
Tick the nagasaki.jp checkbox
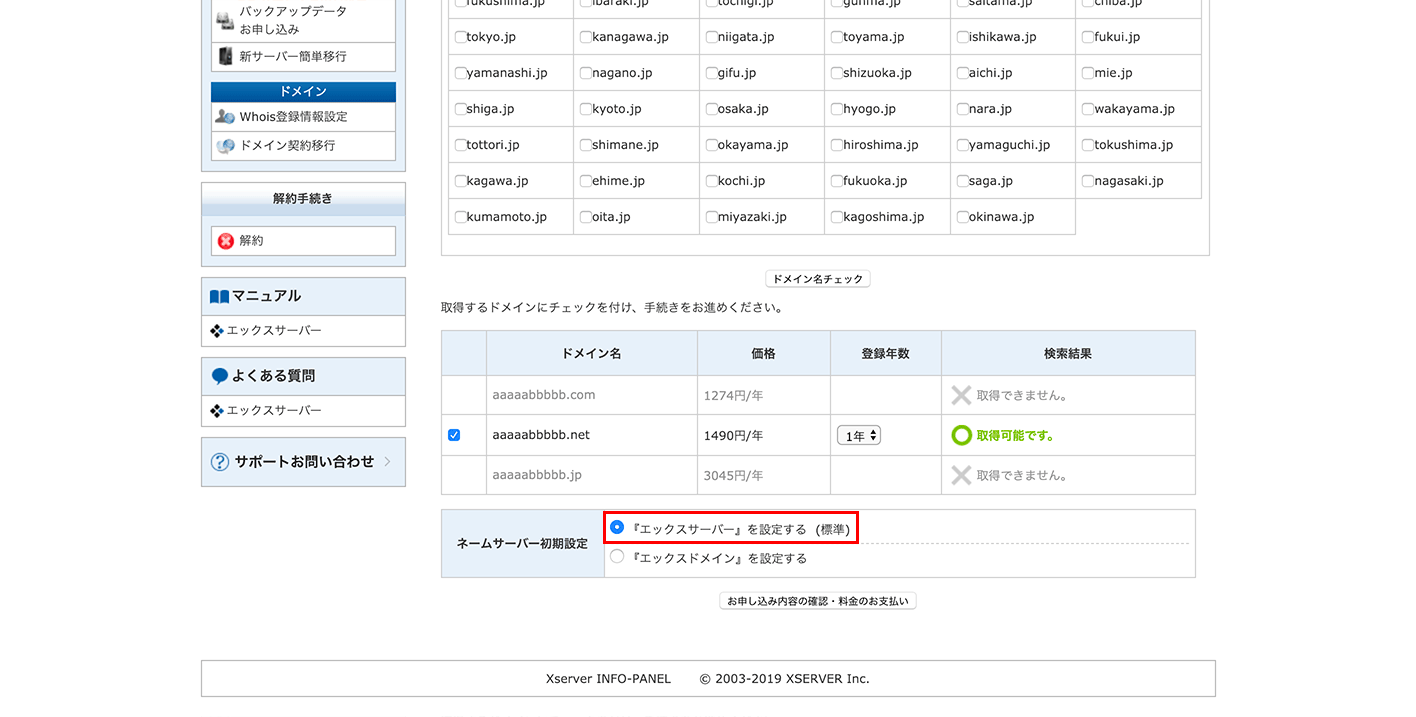(1087, 181)
